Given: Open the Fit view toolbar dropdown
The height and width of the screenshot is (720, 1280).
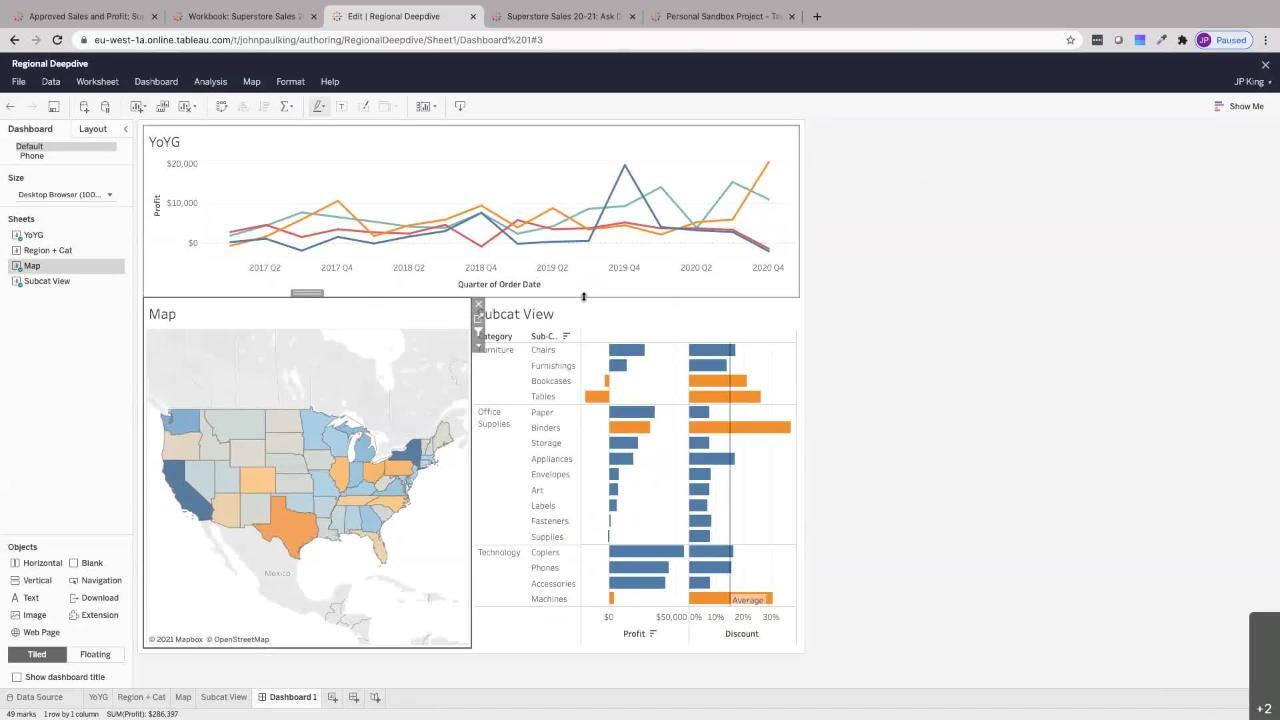Looking at the screenshot, I should point(426,106).
